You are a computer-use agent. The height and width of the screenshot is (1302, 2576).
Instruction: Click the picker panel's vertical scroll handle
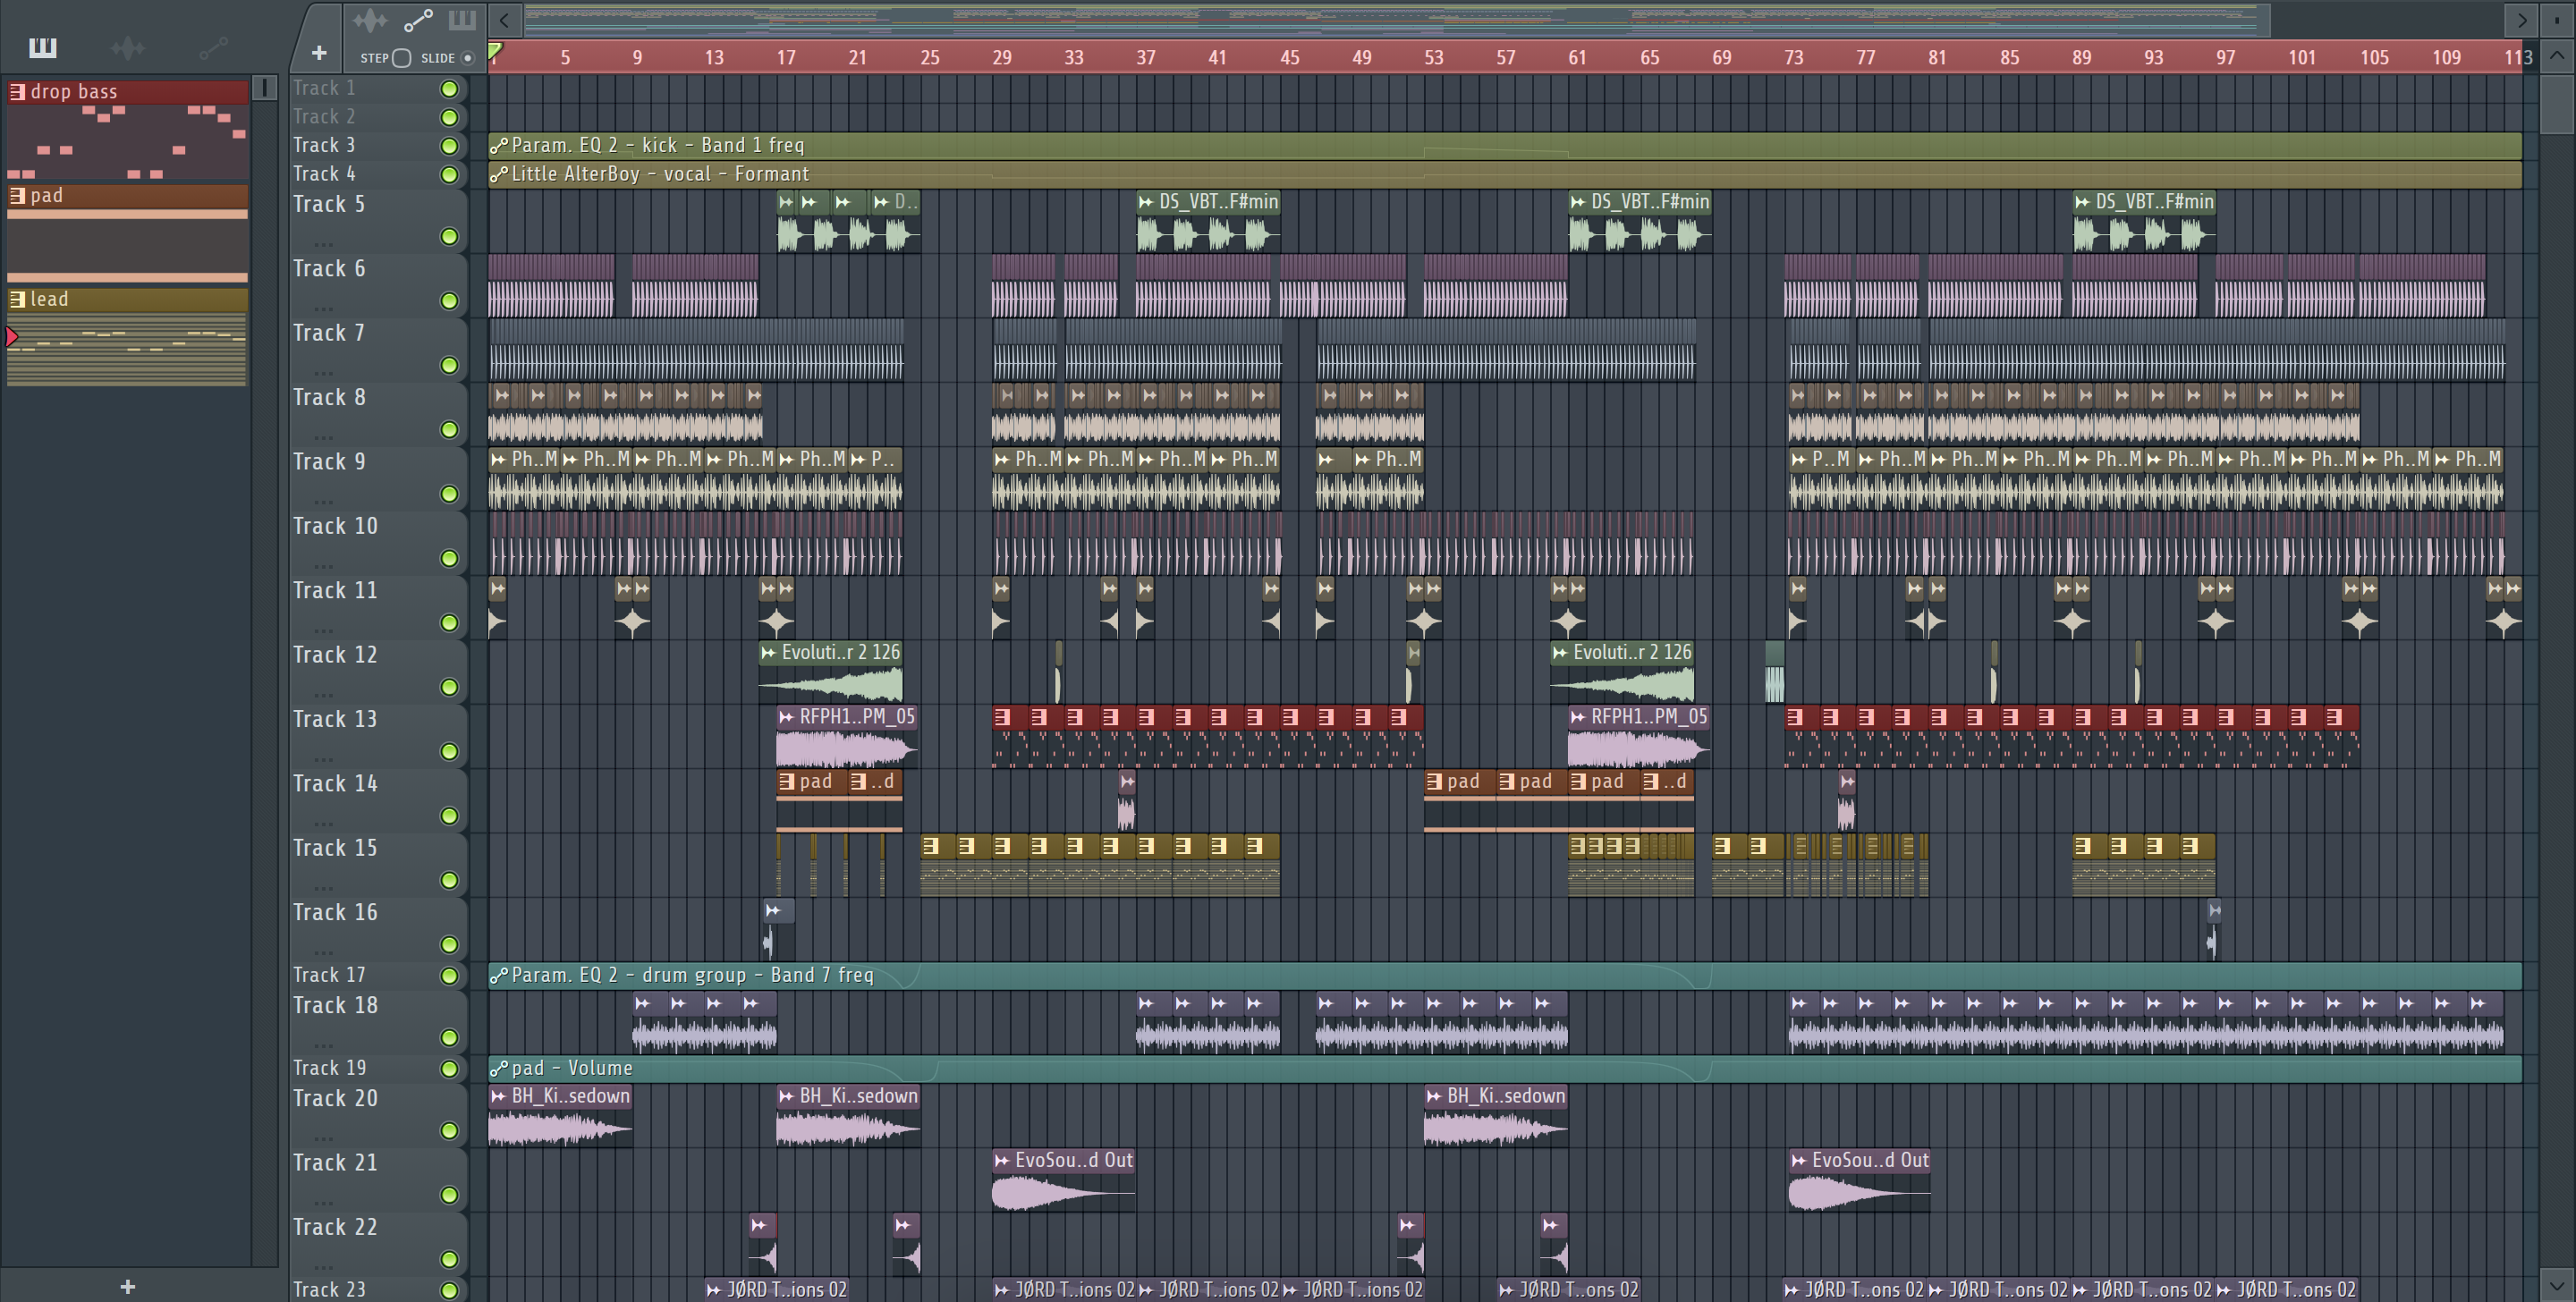pyautogui.click(x=264, y=88)
